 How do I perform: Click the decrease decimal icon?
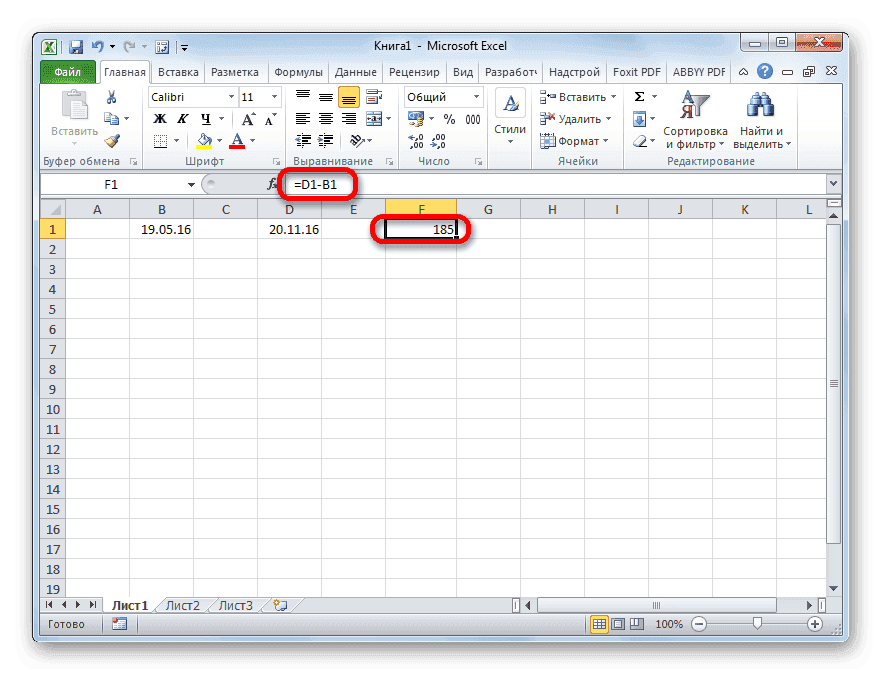click(440, 139)
